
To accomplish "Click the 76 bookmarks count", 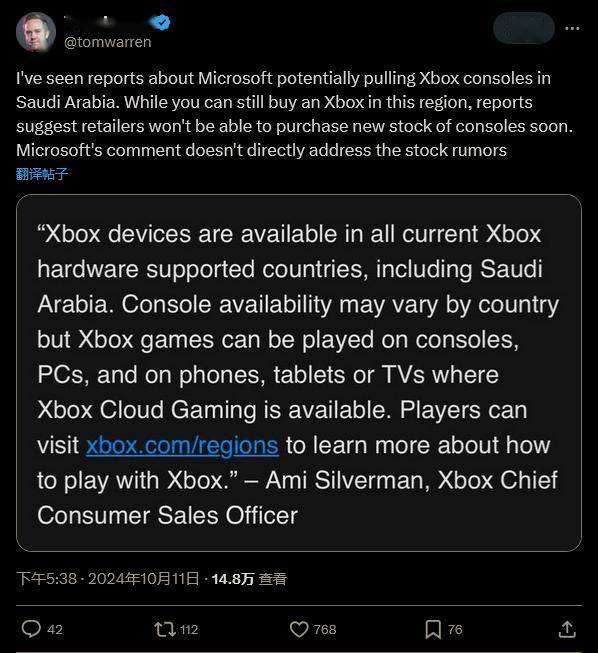I will pyautogui.click(x=455, y=629).
